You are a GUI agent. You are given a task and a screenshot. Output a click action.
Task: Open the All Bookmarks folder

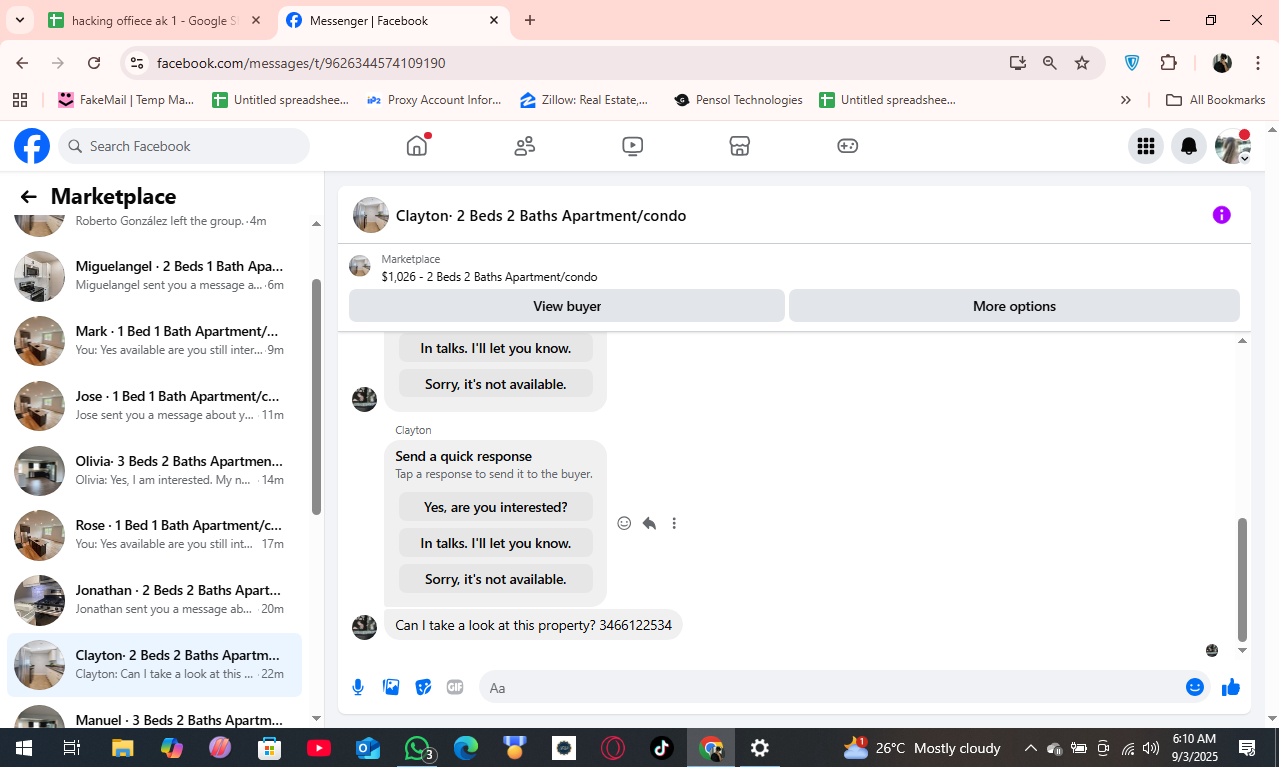click(1215, 100)
